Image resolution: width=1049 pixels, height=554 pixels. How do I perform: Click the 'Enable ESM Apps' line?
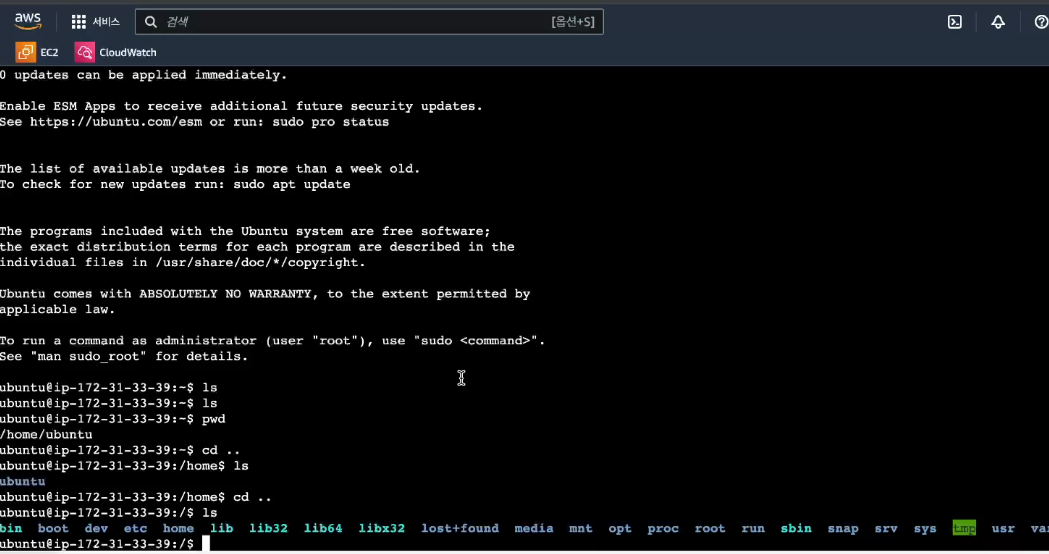coord(241,106)
